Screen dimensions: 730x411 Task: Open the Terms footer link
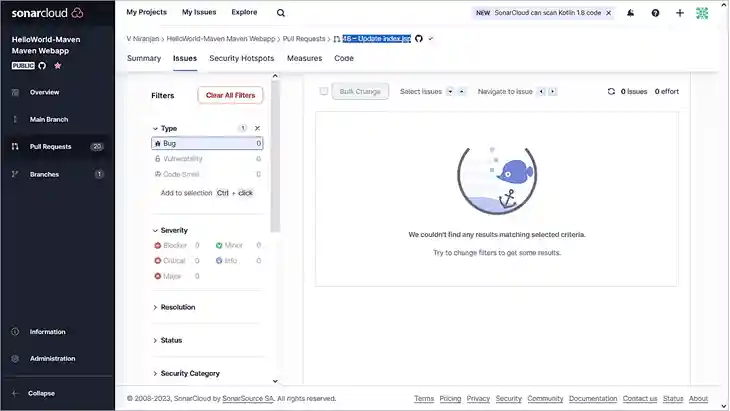(x=424, y=399)
